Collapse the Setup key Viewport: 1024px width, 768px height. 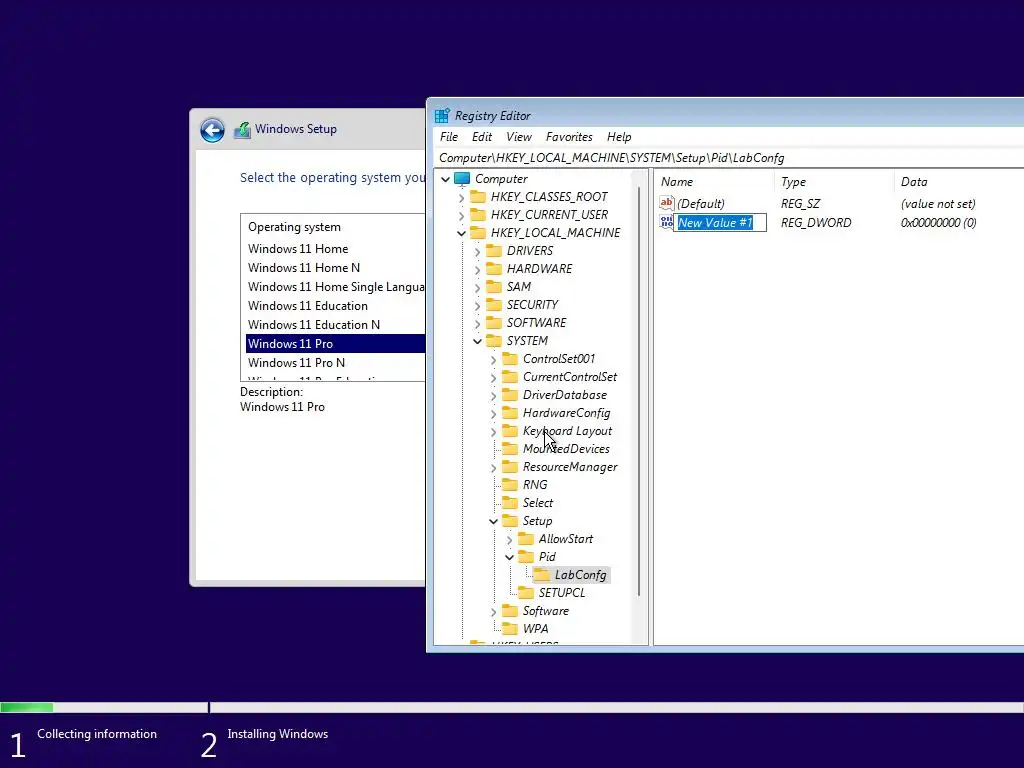tap(494, 521)
